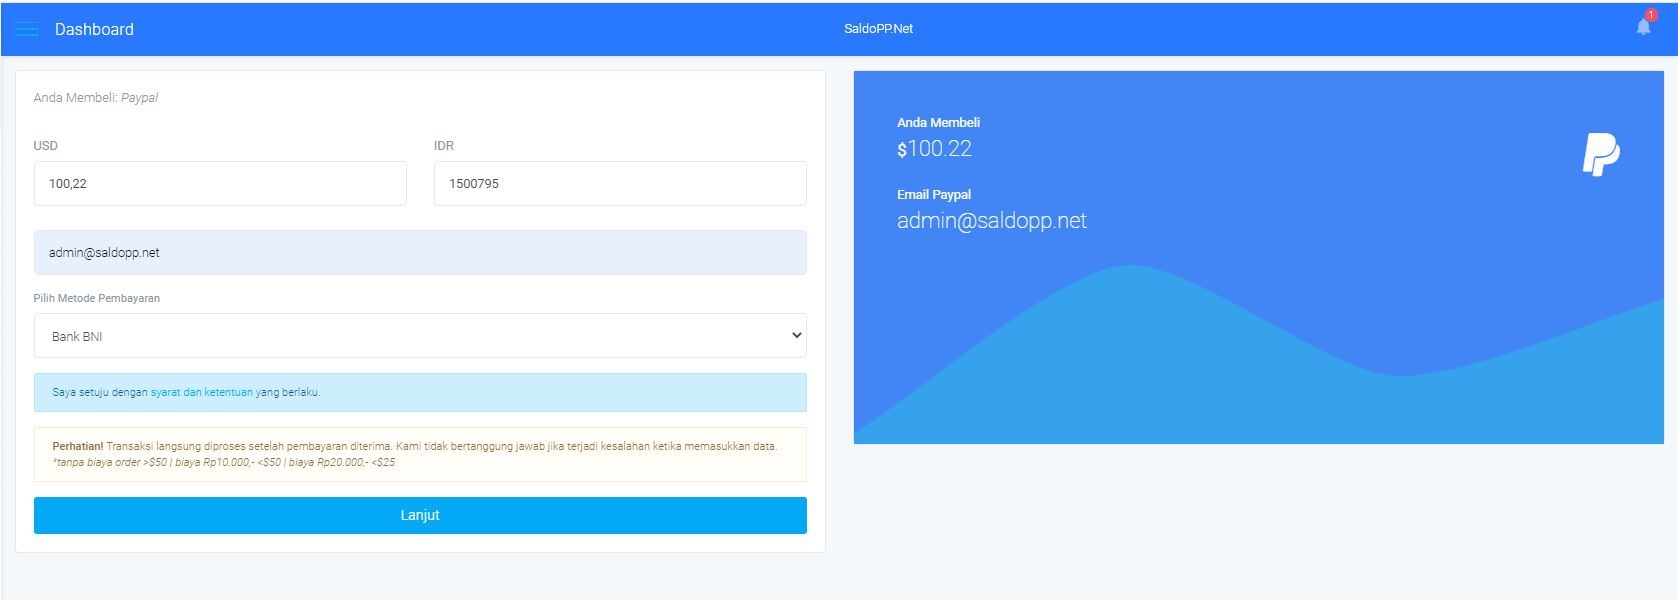This screenshot has width=1678, height=600.
Task: Click the Pilih Metode Pembayaran label
Action: coord(97,298)
